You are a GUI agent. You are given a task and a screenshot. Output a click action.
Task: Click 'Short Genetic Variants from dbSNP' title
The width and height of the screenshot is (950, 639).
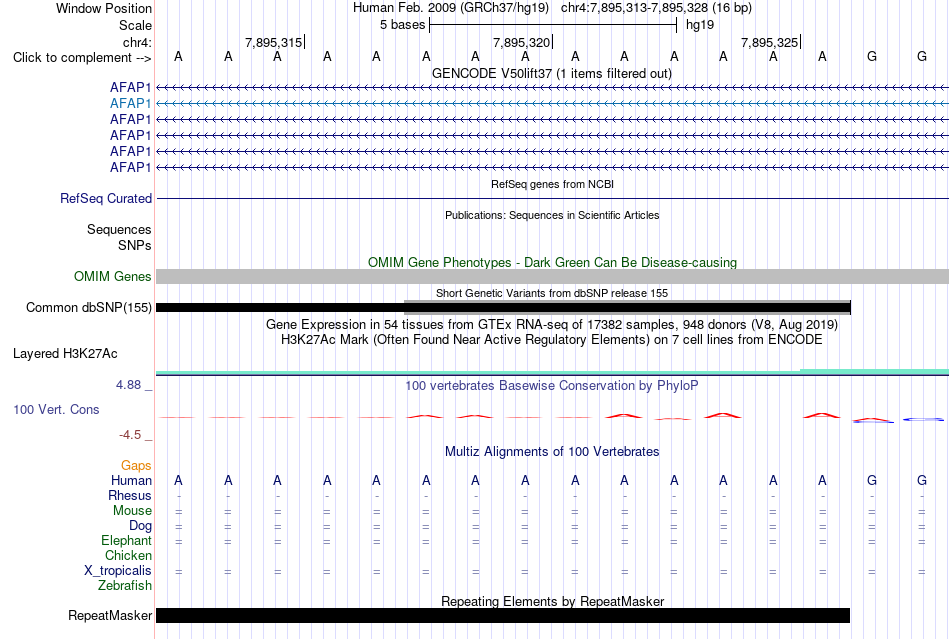[551, 293]
